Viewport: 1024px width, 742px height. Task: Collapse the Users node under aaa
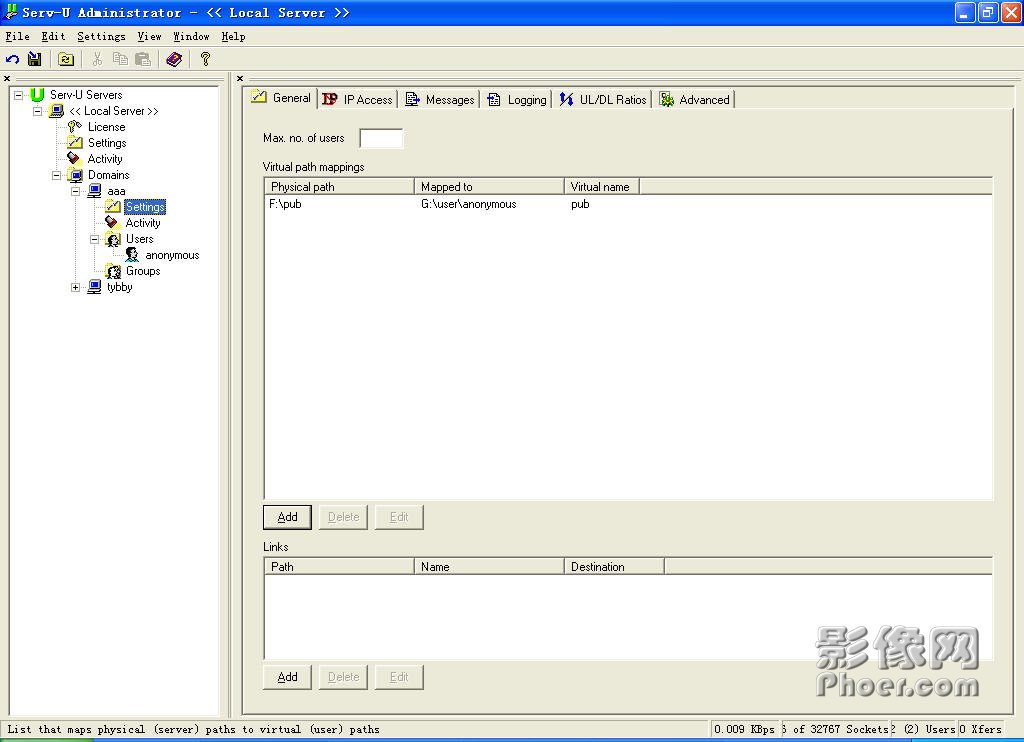(95, 239)
